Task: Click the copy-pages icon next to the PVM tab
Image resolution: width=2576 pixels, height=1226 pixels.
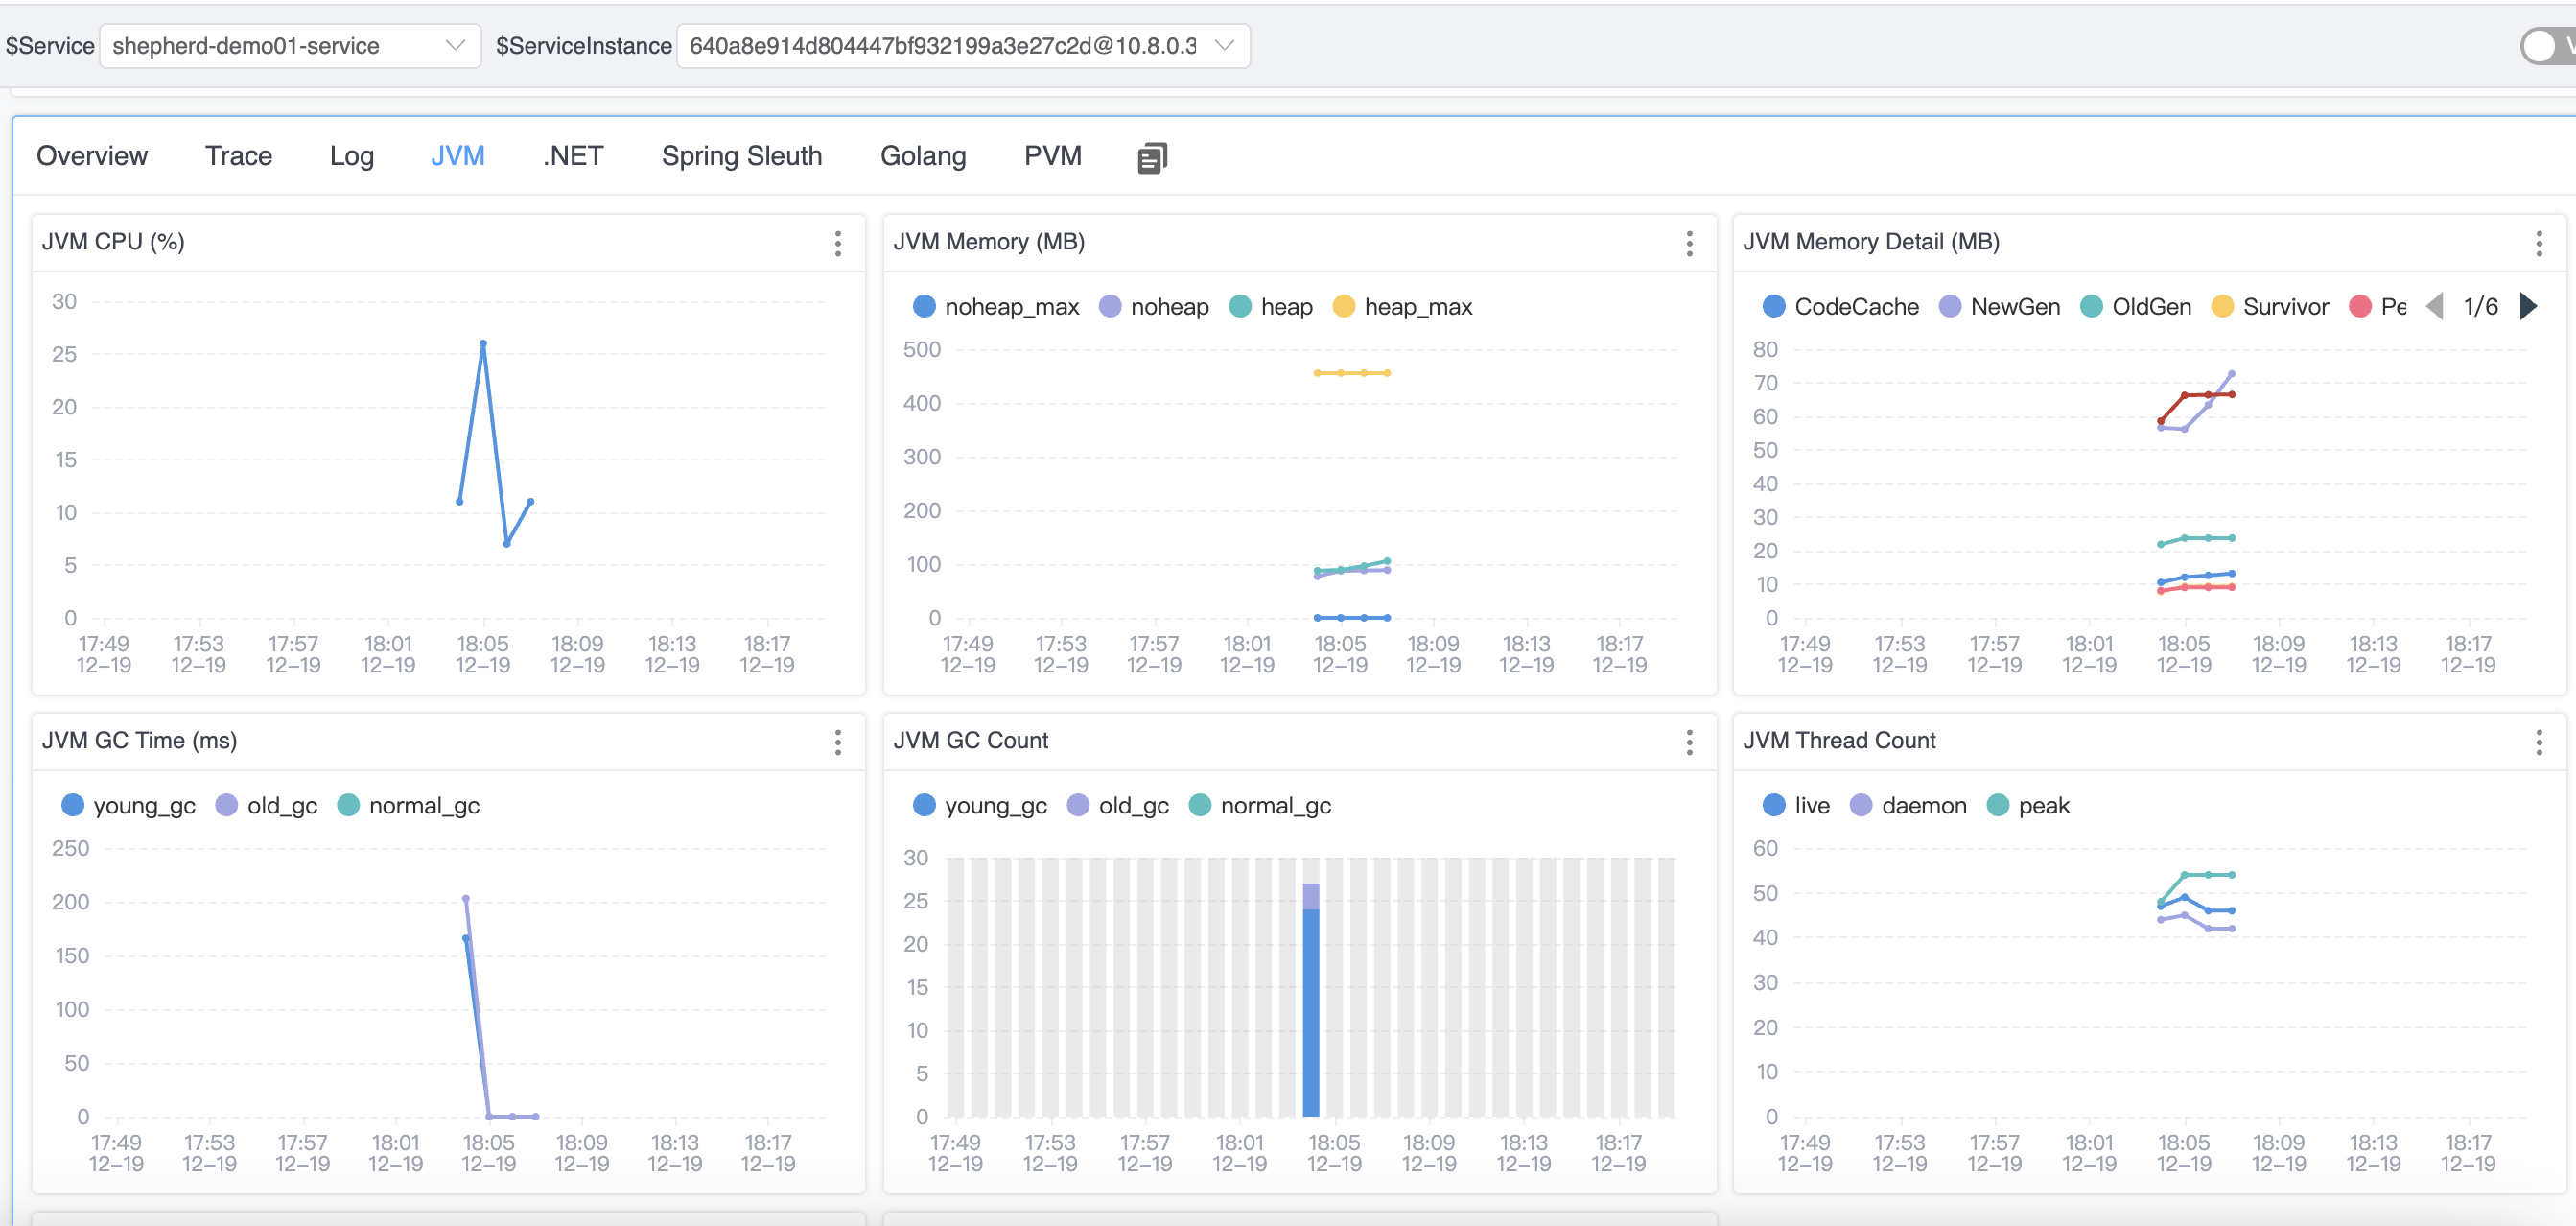Action: (1152, 157)
